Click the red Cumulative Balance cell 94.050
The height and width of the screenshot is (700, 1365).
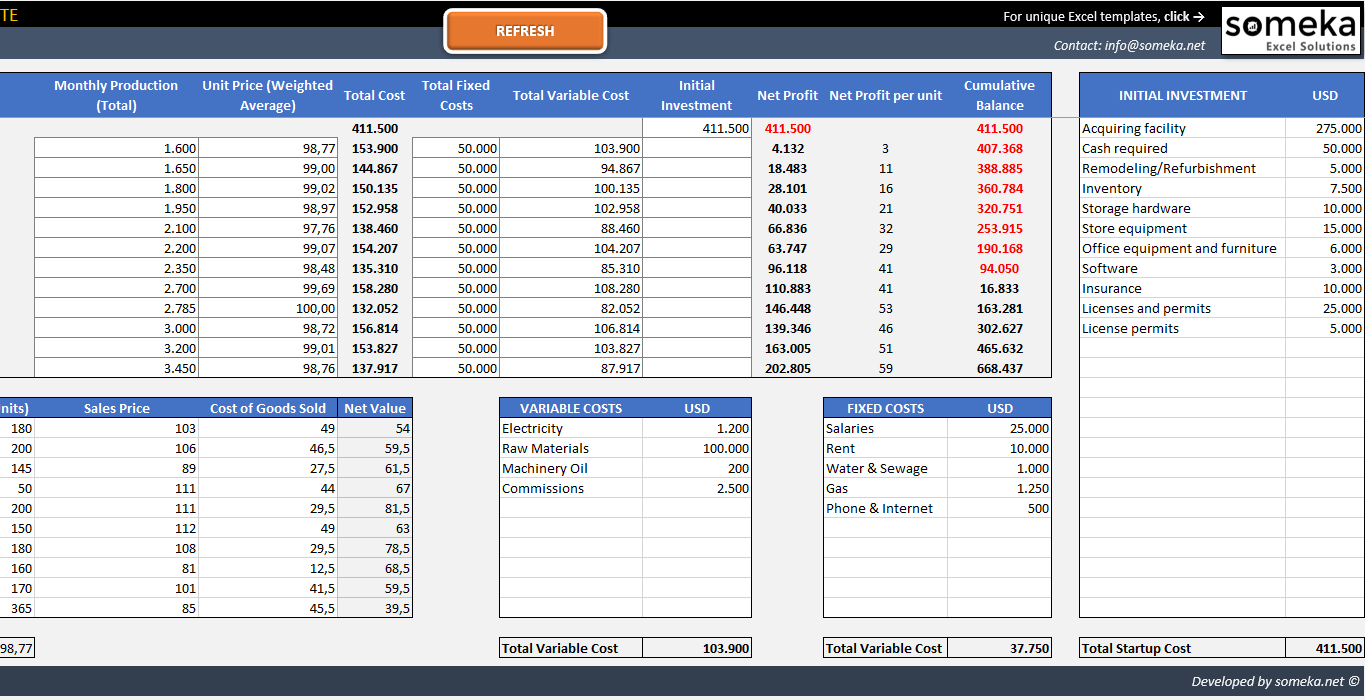click(999, 268)
